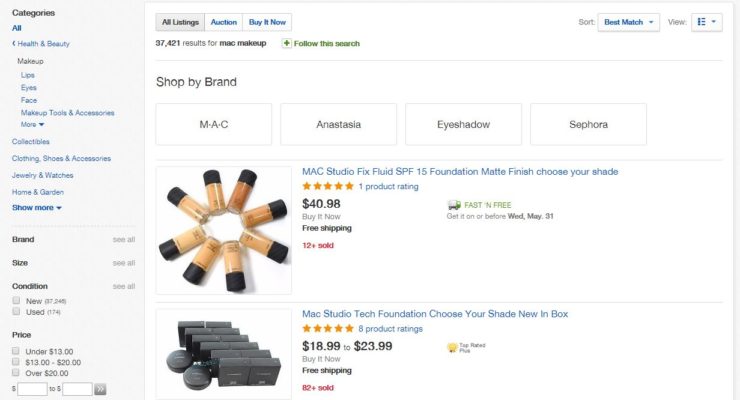This screenshot has height=400, width=740.
Task: Click the green plus icon to follow search
Action: 287,44
